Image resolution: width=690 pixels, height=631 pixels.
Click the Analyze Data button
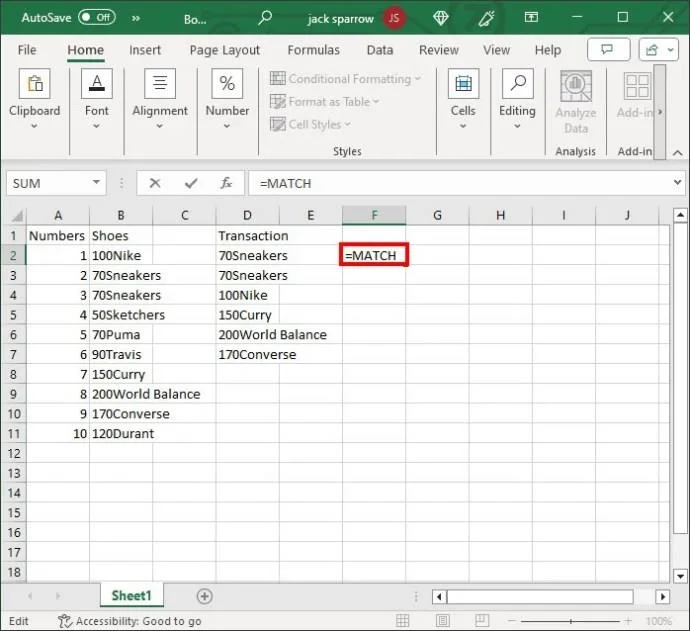576,102
